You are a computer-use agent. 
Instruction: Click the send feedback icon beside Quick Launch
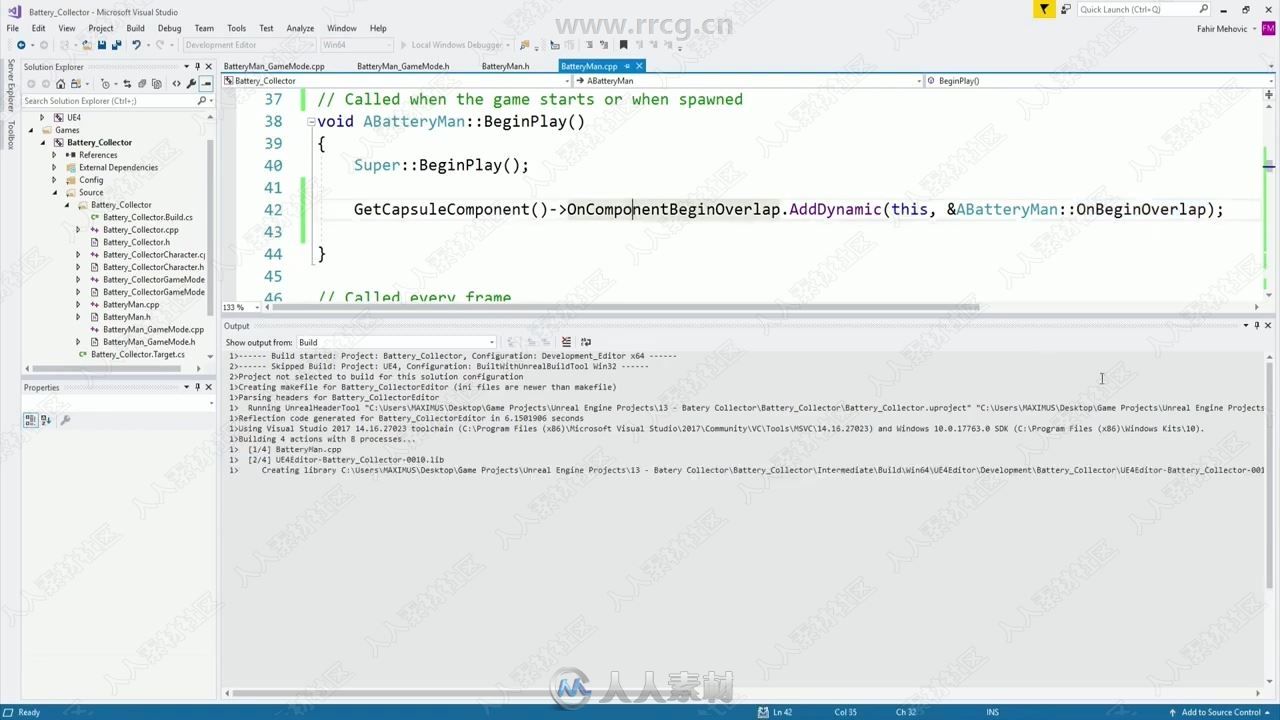coord(1065,9)
